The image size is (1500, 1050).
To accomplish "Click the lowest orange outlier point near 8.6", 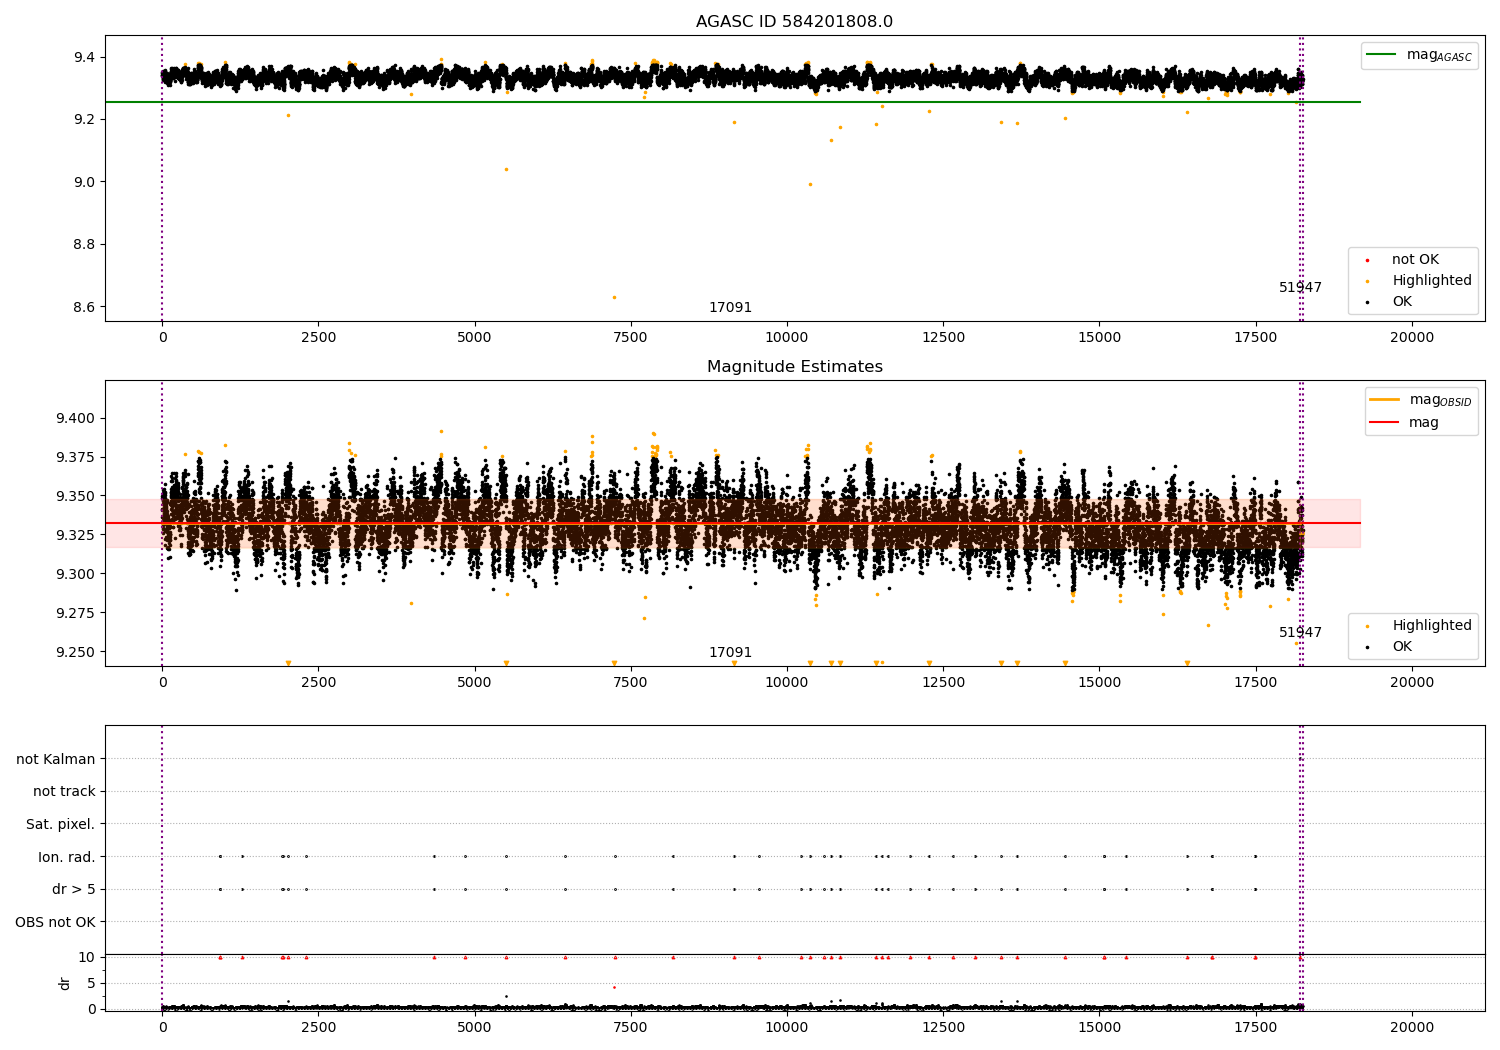I will point(614,297).
